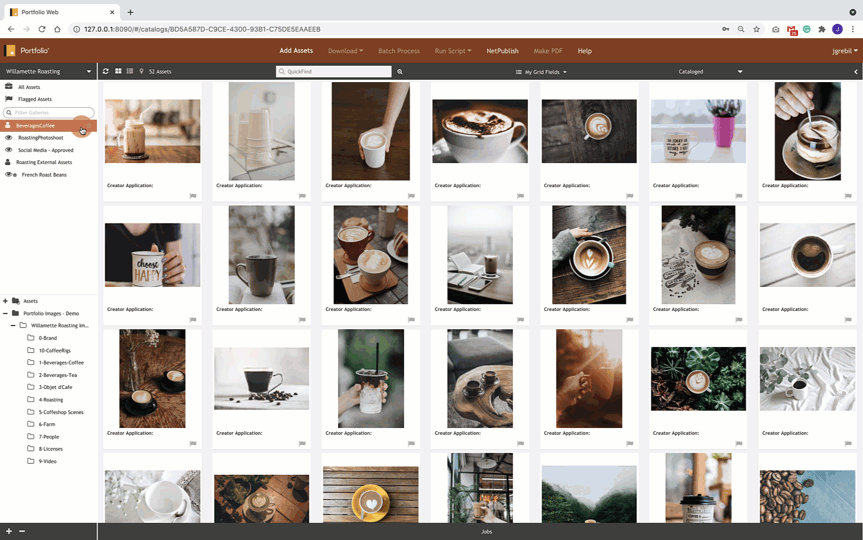The height and width of the screenshot is (540, 863).
Task: Open the 5-Coffeshop Scenes folder
Action: click(61, 412)
